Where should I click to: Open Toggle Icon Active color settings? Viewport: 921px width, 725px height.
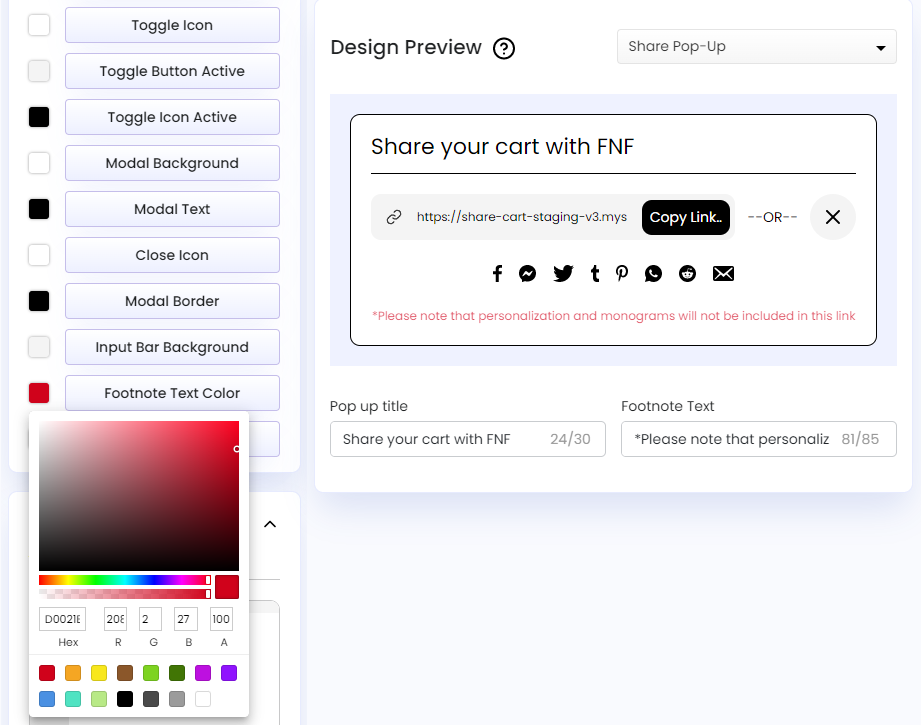click(38, 117)
